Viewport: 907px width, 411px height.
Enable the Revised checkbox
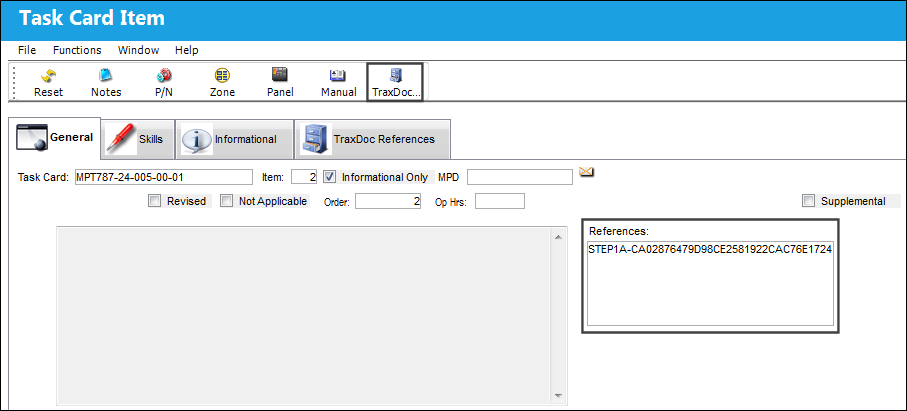(x=154, y=201)
